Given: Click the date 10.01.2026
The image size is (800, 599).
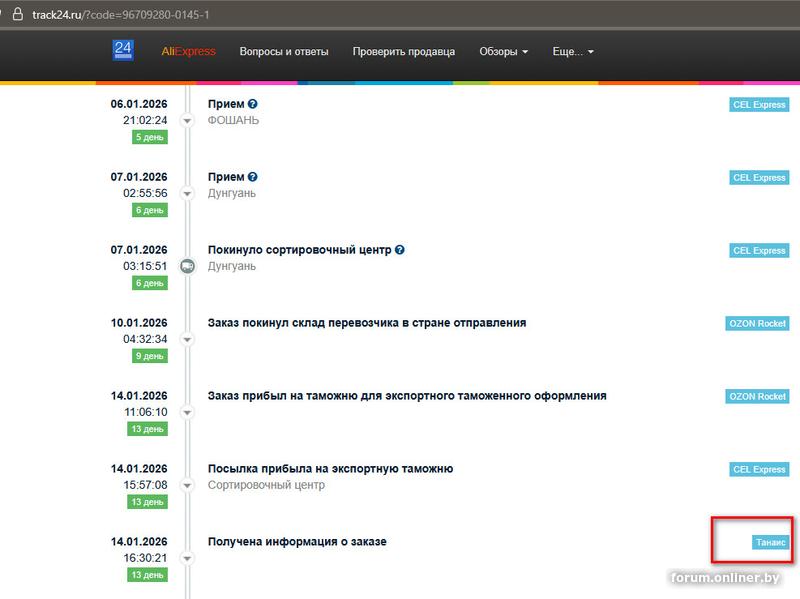Looking at the screenshot, I should [139, 323].
